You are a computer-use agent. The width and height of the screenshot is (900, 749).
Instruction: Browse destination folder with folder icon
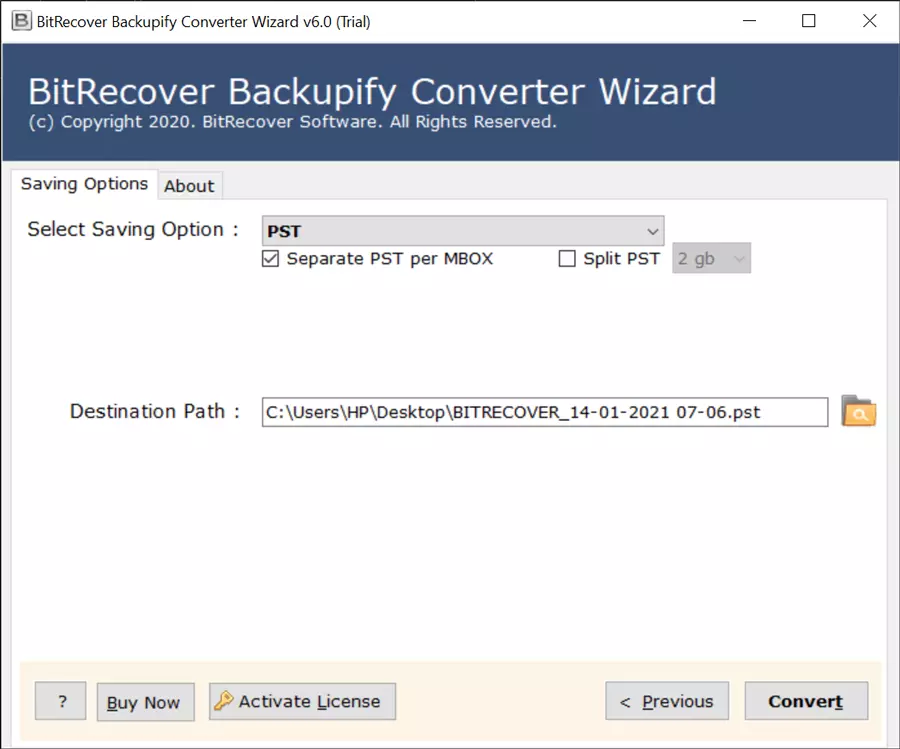(859, 411)
